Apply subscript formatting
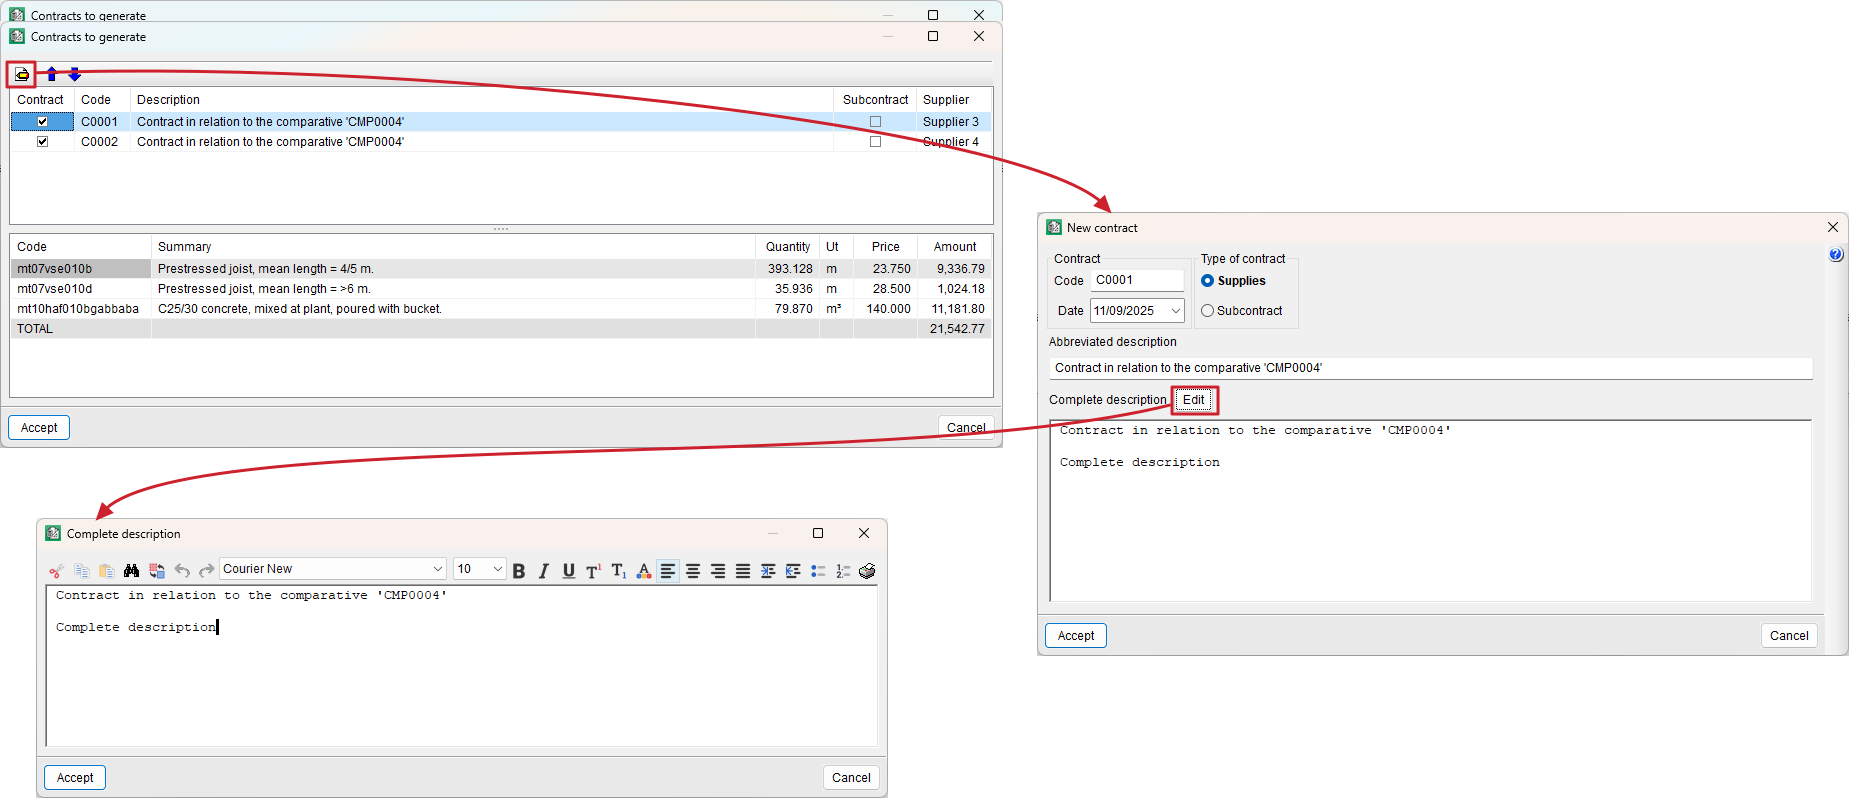This screenshot has width=1851, height=801. [x=619, y=570]
